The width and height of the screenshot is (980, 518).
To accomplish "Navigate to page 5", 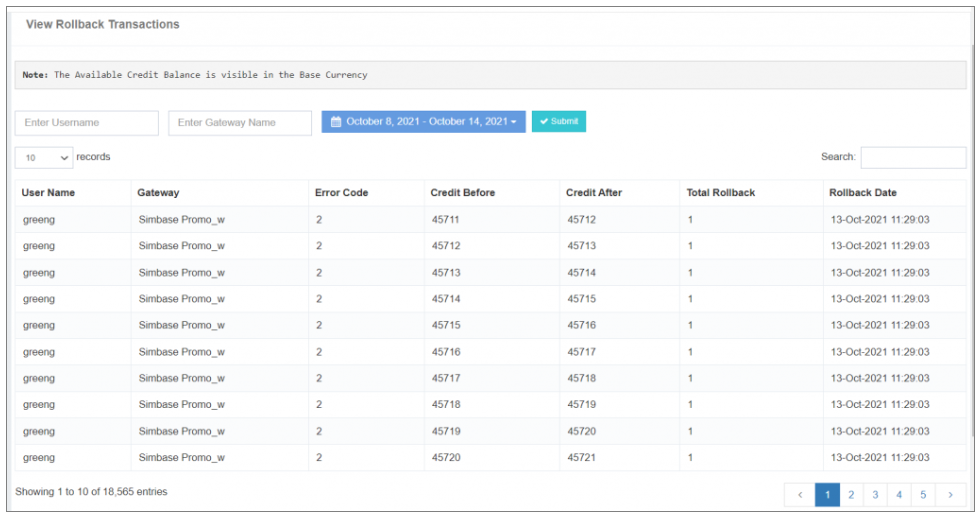I will tap(923, 494).
